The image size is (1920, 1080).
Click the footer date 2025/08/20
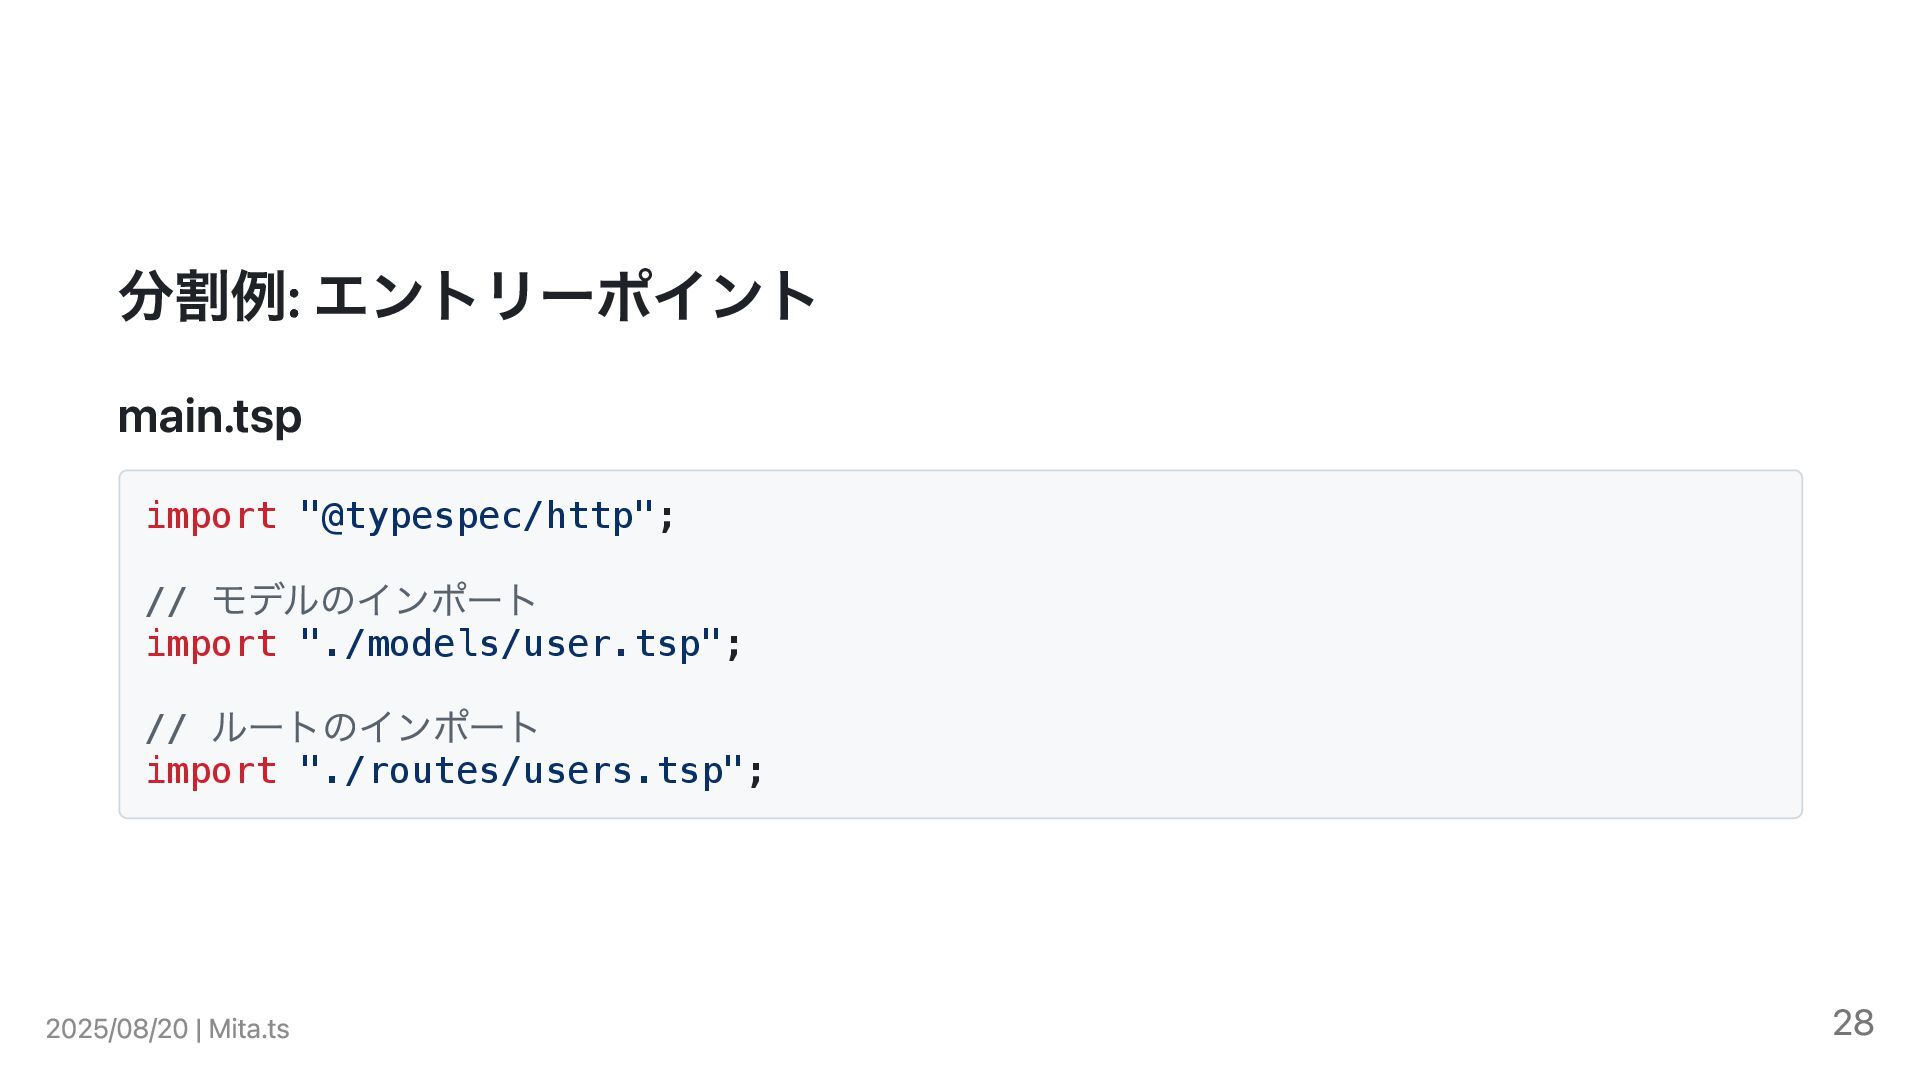117,1029
